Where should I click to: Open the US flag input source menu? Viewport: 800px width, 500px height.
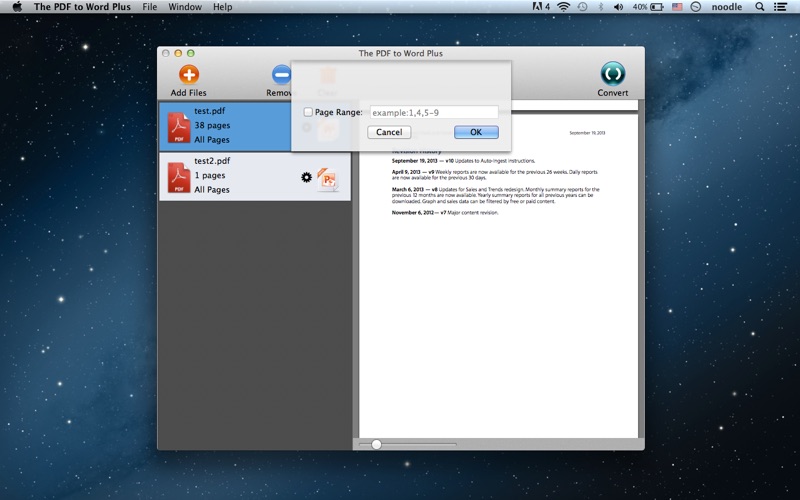677,7
